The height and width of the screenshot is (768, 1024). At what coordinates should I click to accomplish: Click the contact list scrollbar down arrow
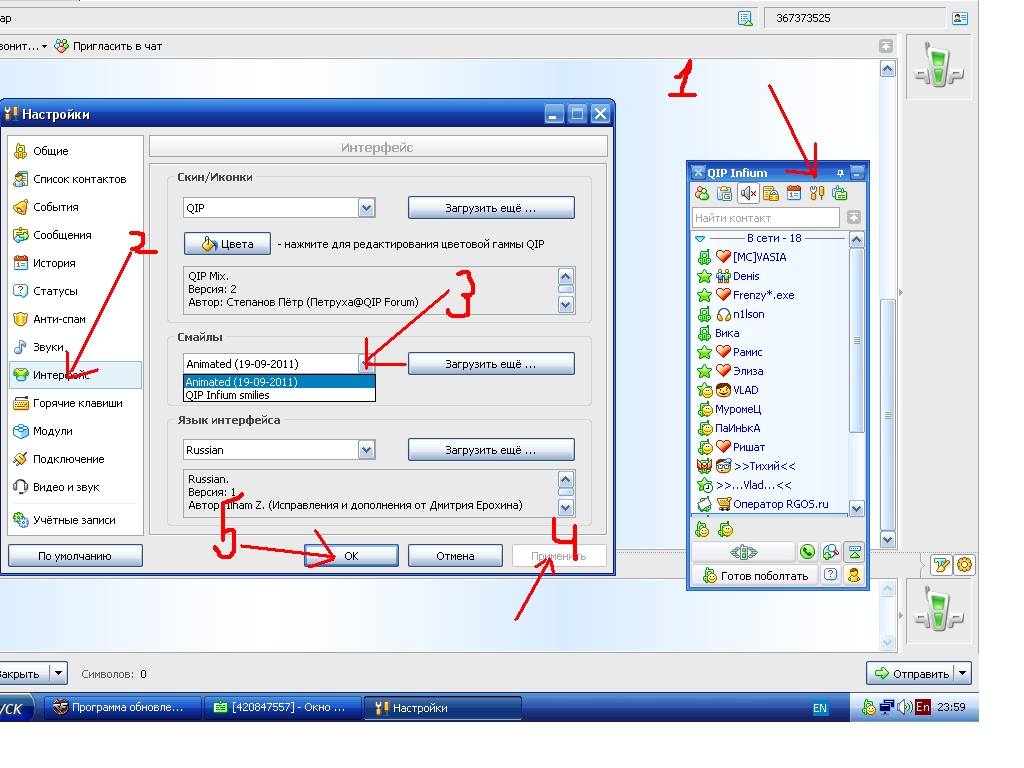click(x=857, y=507)
